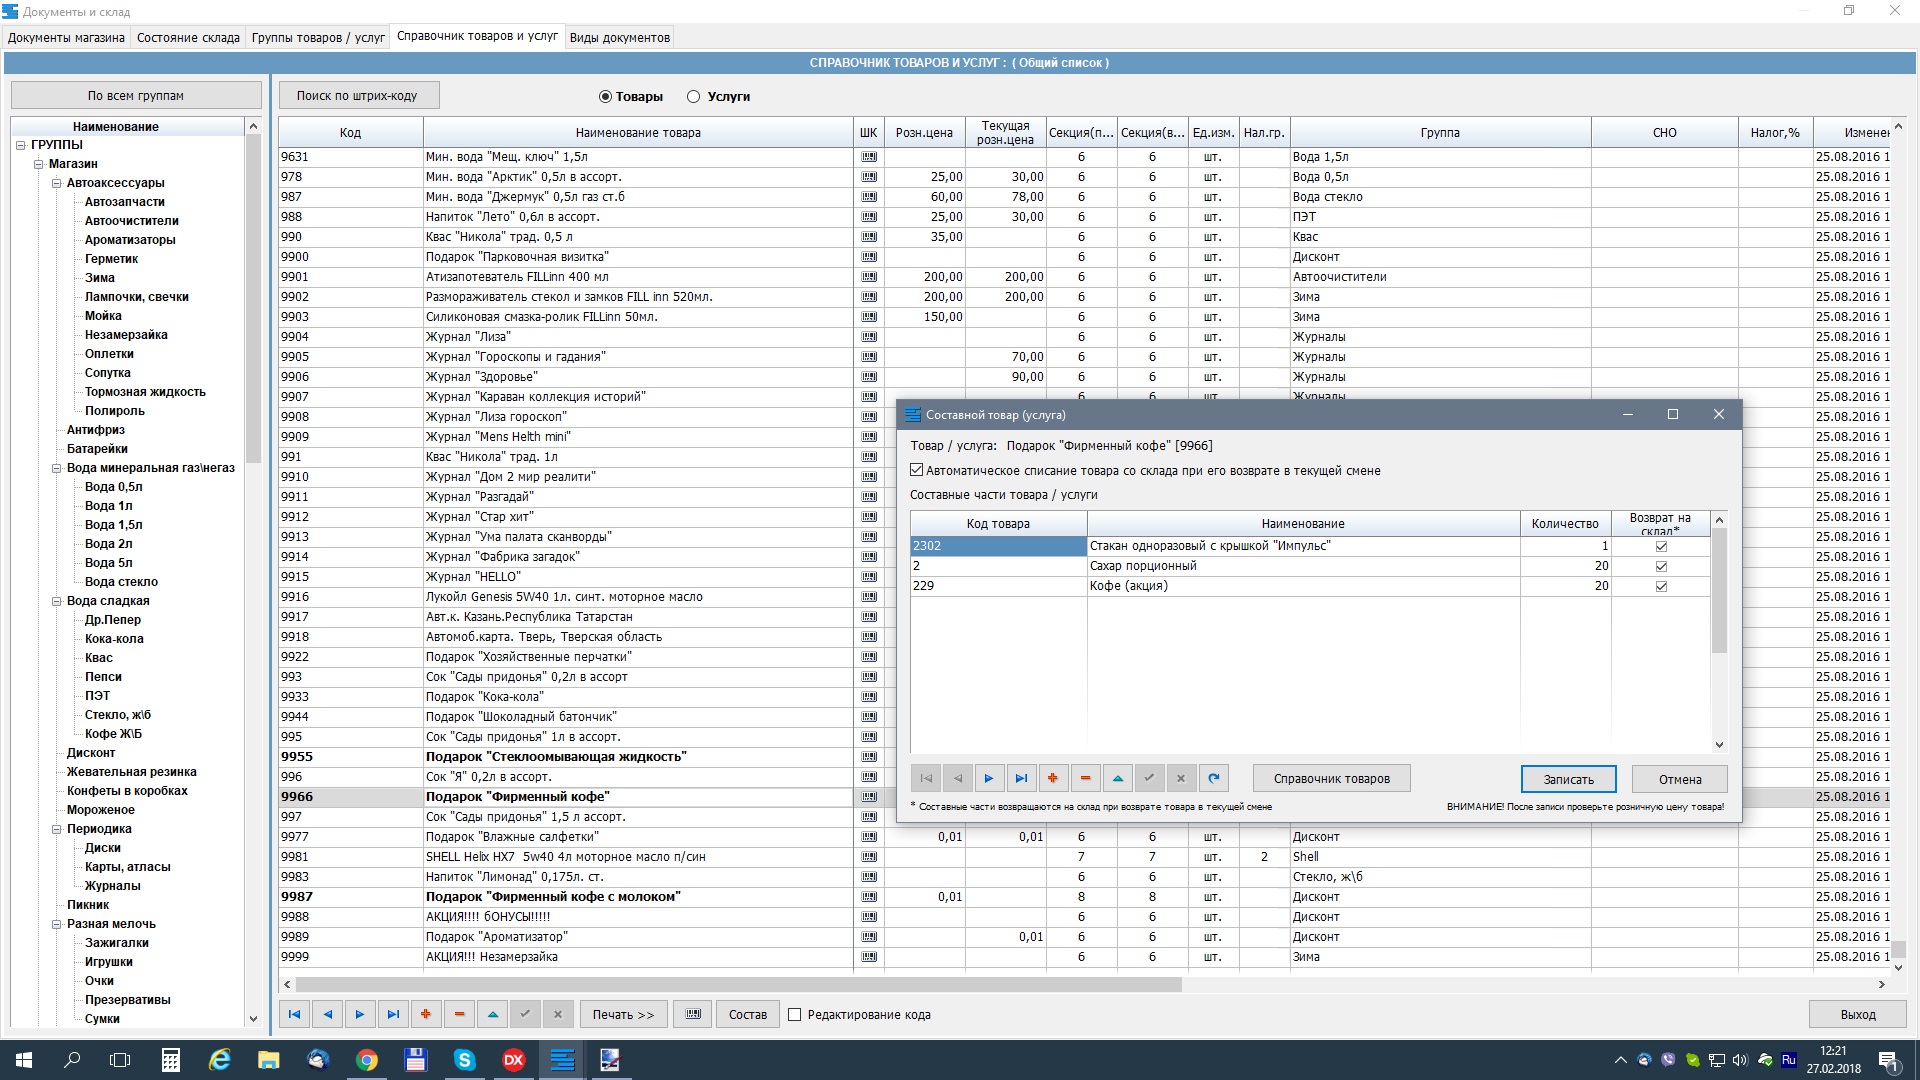Collapse the Автоаксессуары tree group
1920x1080 pixels.
point(57,183)
